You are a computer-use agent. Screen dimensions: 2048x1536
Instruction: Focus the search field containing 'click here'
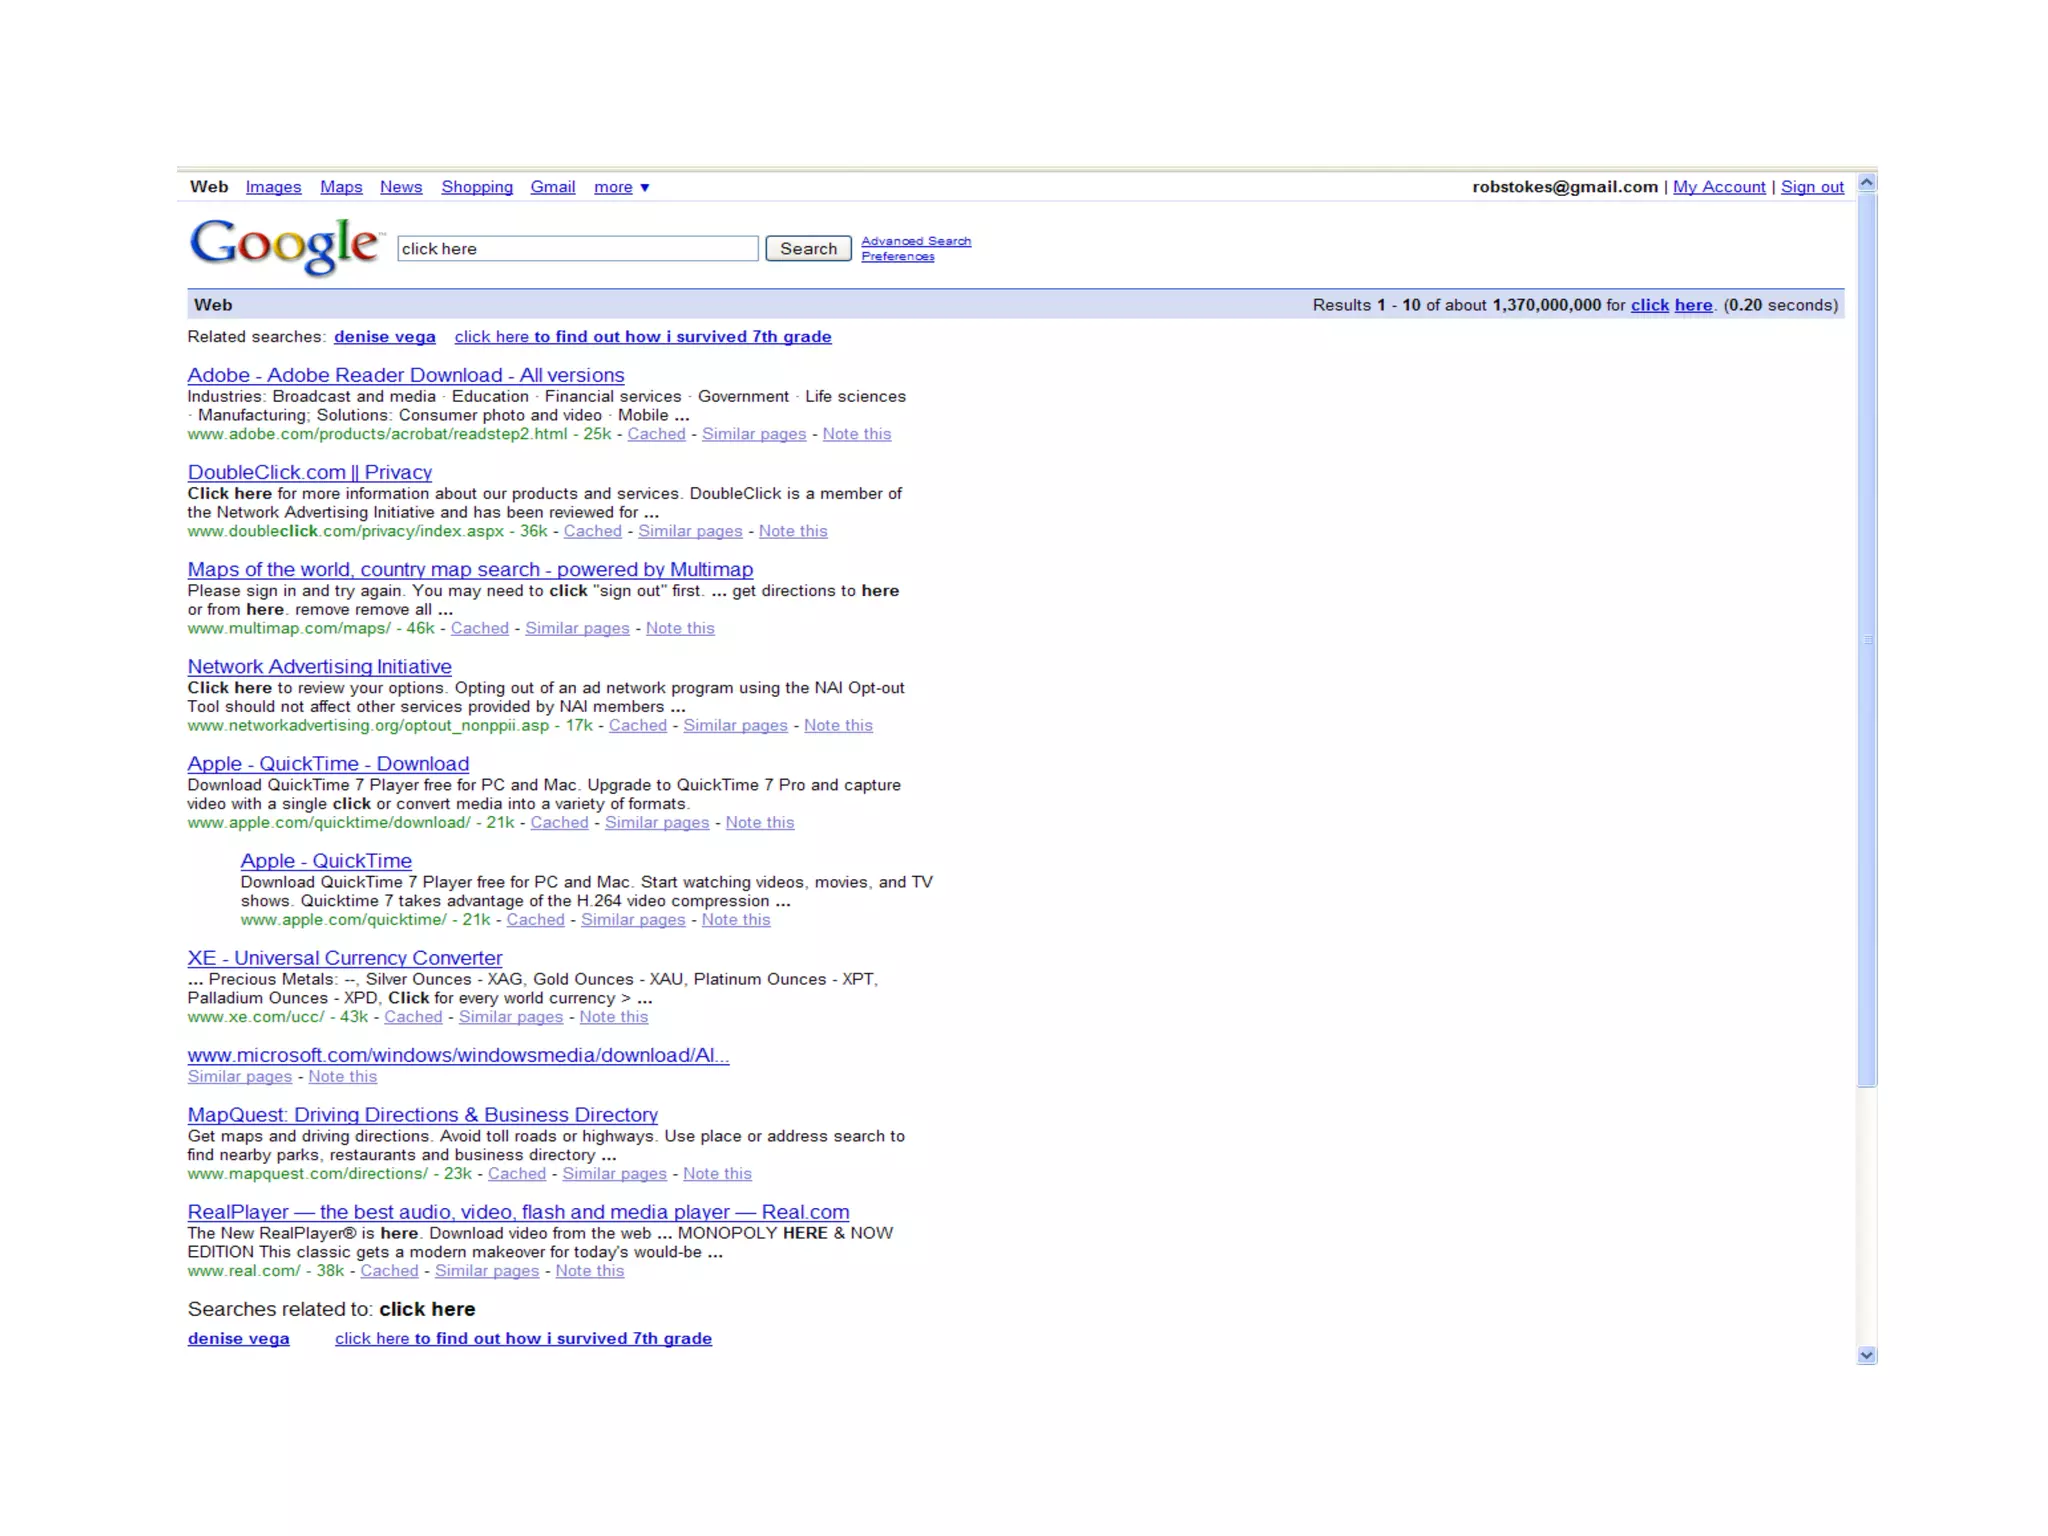tap(577, 249)
